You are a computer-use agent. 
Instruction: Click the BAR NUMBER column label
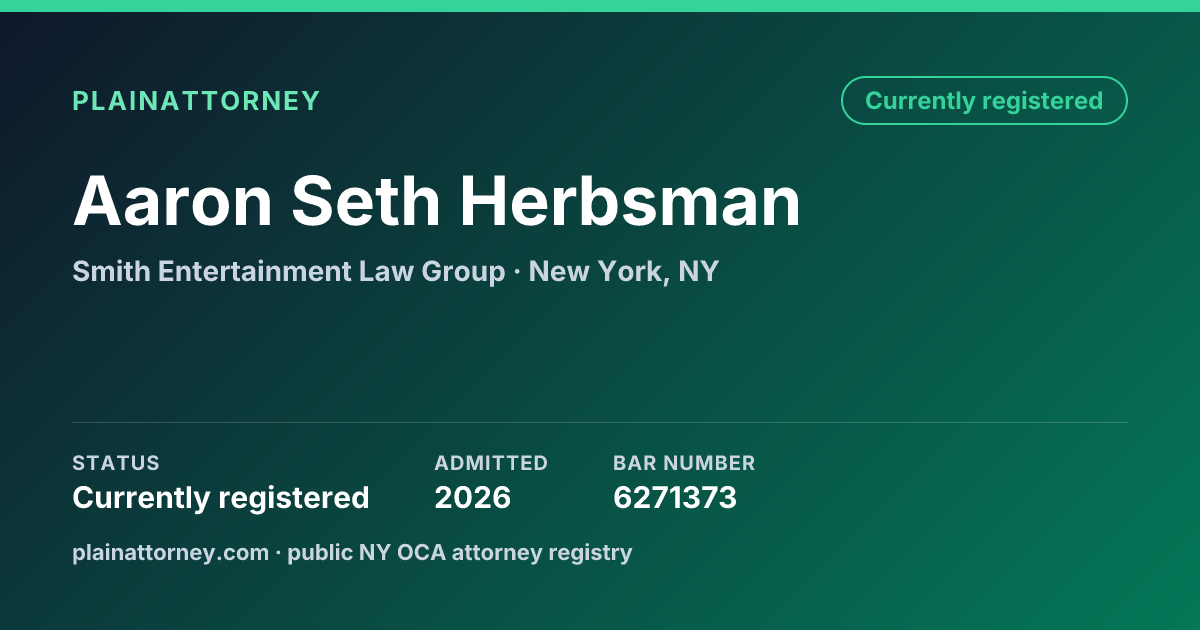[x=684, y=463]
